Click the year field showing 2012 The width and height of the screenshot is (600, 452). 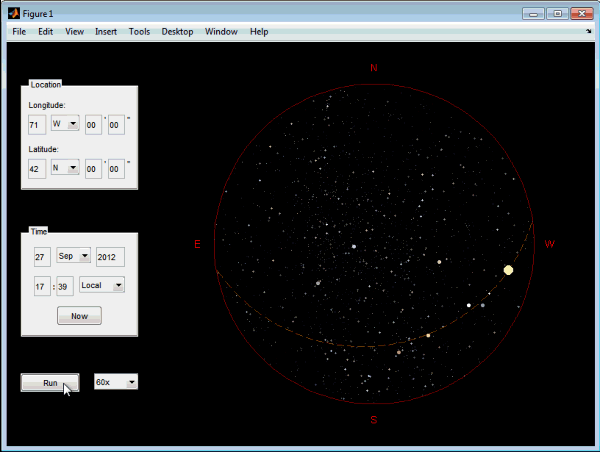click(x=109, y=256)
